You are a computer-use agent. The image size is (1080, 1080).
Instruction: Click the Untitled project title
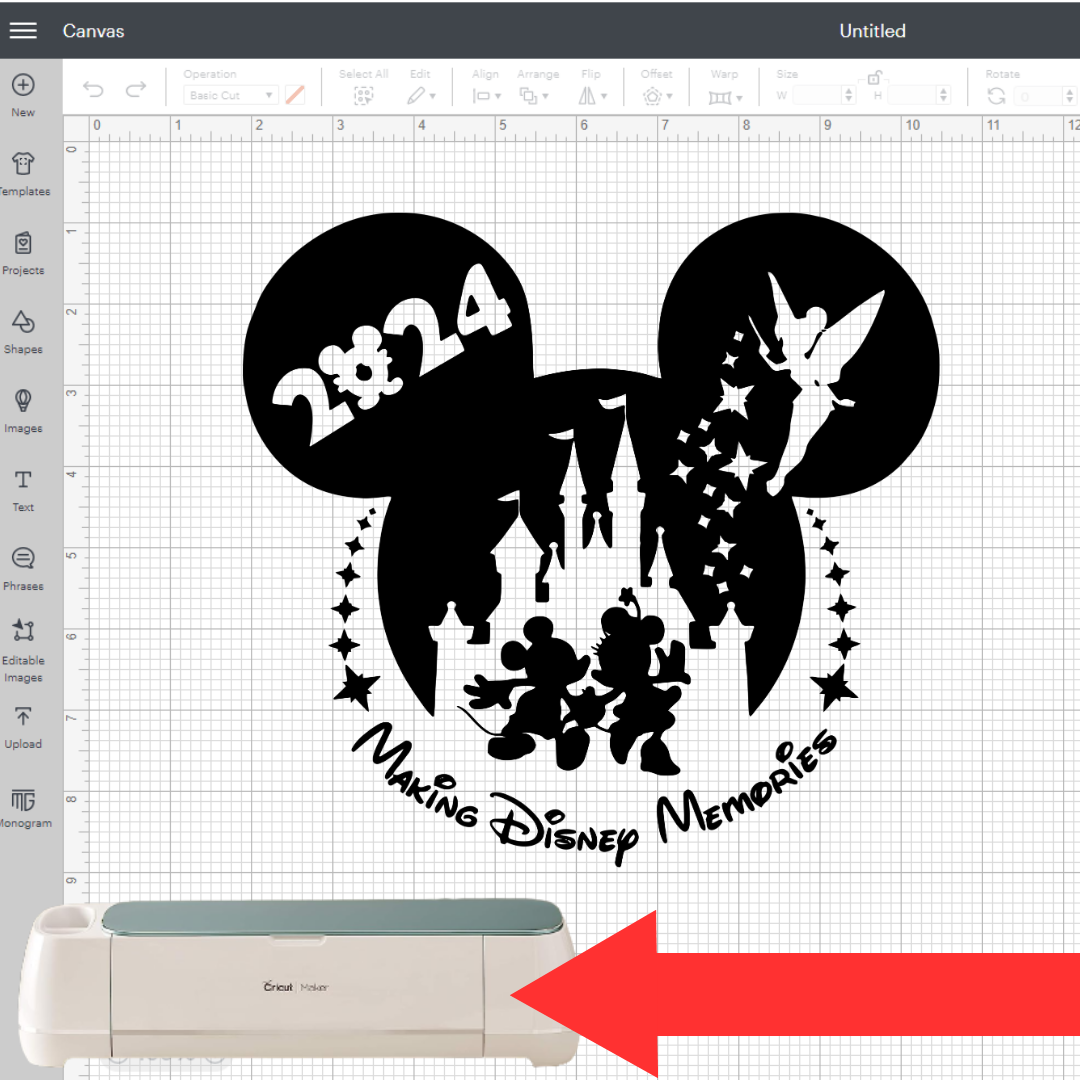click(872, 31)
